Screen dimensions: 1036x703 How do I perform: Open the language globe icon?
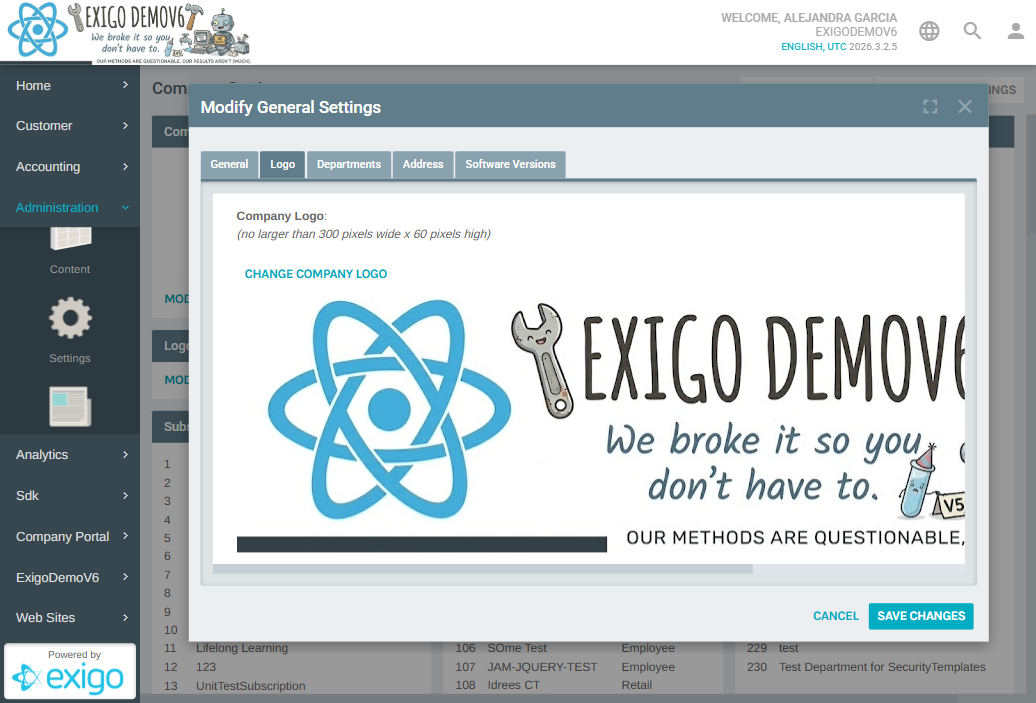(929, 31)
